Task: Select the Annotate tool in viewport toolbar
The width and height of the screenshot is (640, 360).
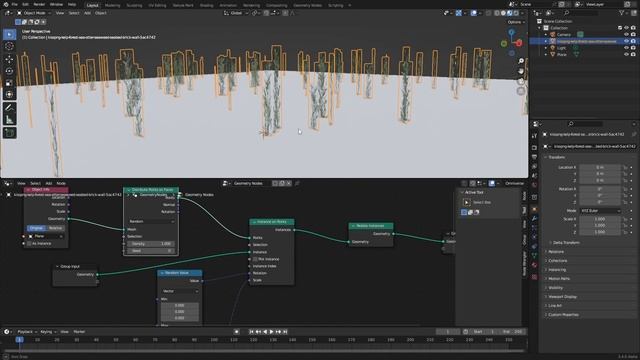Action: (x=9, y=108)
